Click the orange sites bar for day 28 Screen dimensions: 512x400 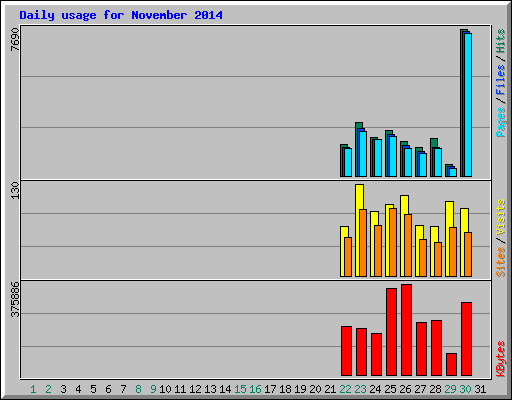pyautogui.click(x=438, y=259)
